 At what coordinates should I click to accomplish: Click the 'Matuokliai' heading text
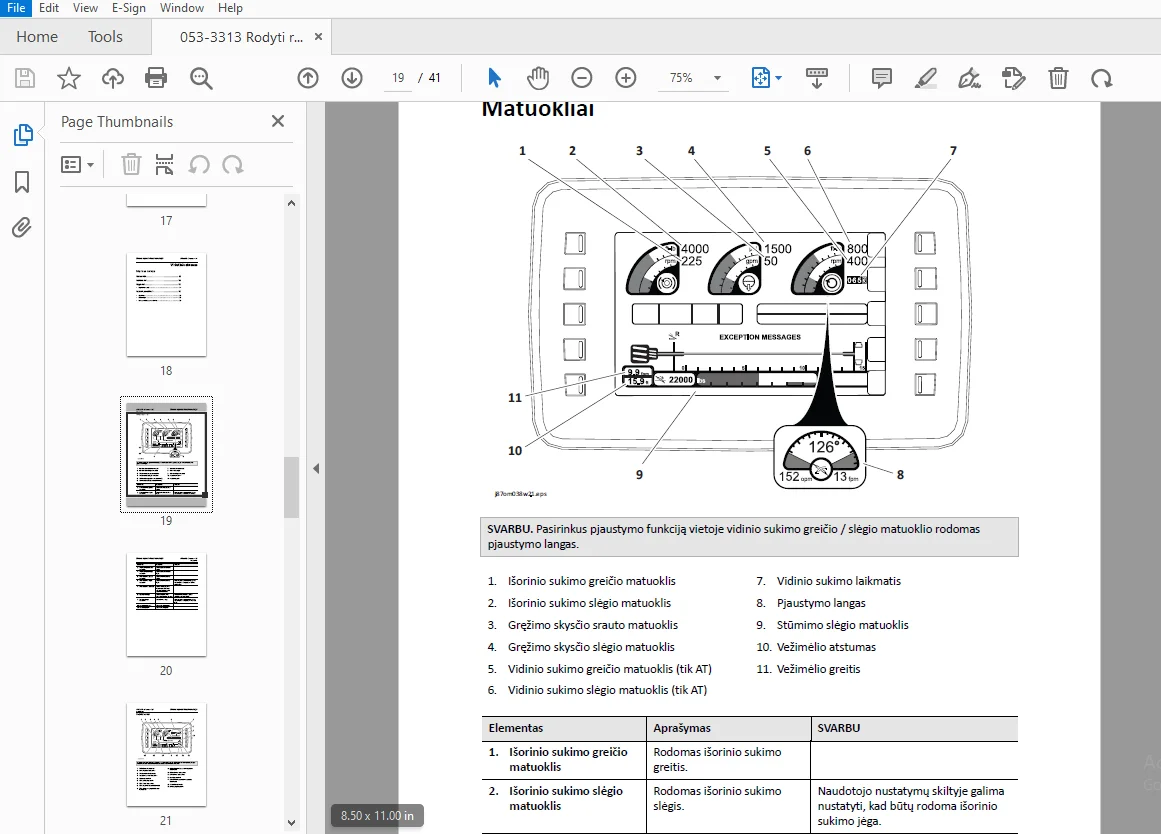538,110
